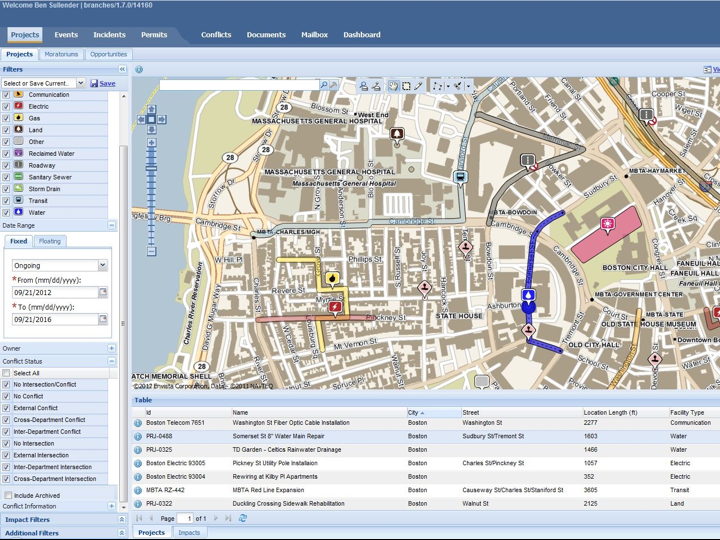Refresh the table with the reload icon
The width and height of the screenshot is (720, 540).
coord(243,518)
